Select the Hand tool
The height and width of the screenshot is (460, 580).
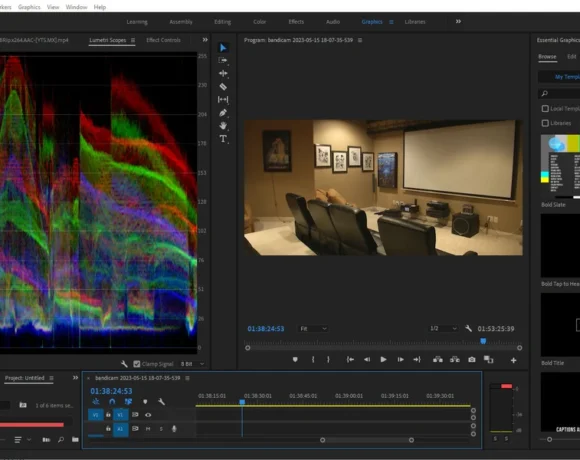coord(223,126)
